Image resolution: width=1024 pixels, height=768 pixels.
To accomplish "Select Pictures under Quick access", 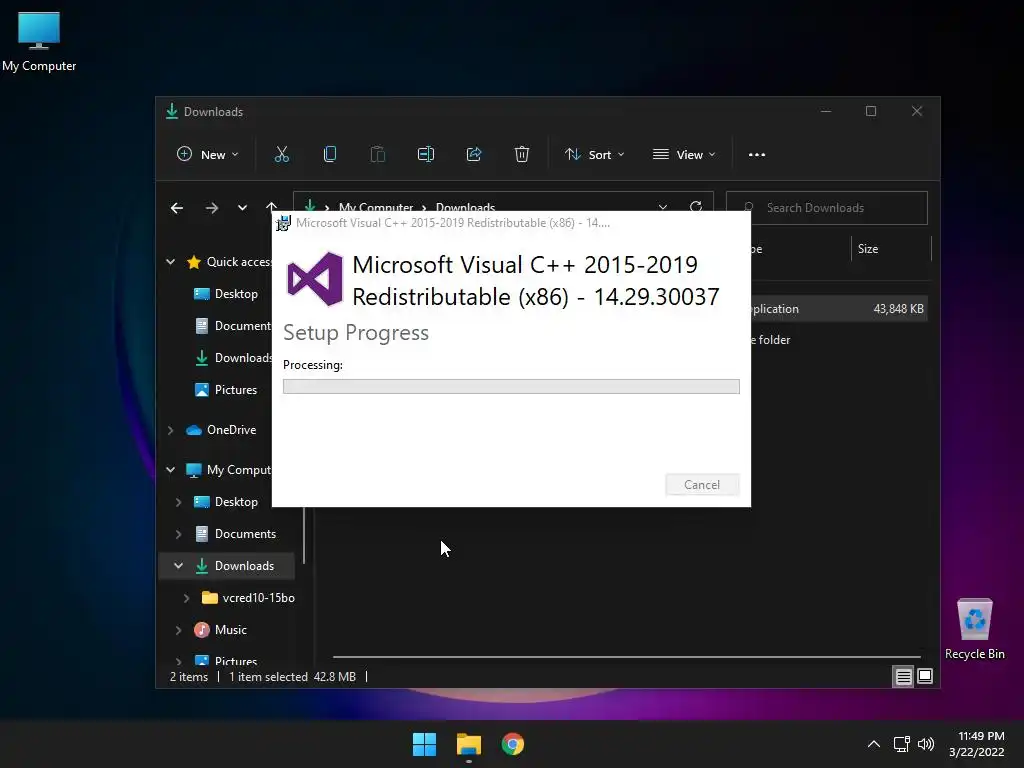I will click(226, 390).
